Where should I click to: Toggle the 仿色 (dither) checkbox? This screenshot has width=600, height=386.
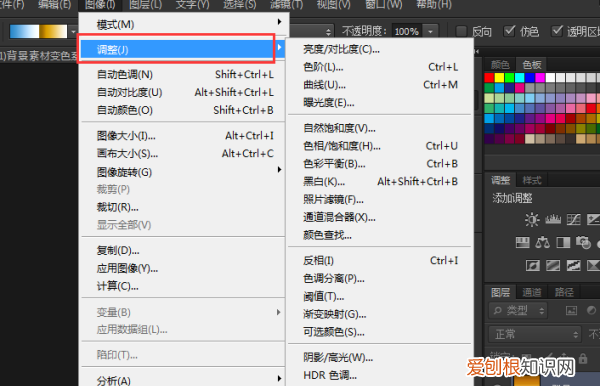pos(509,31)
